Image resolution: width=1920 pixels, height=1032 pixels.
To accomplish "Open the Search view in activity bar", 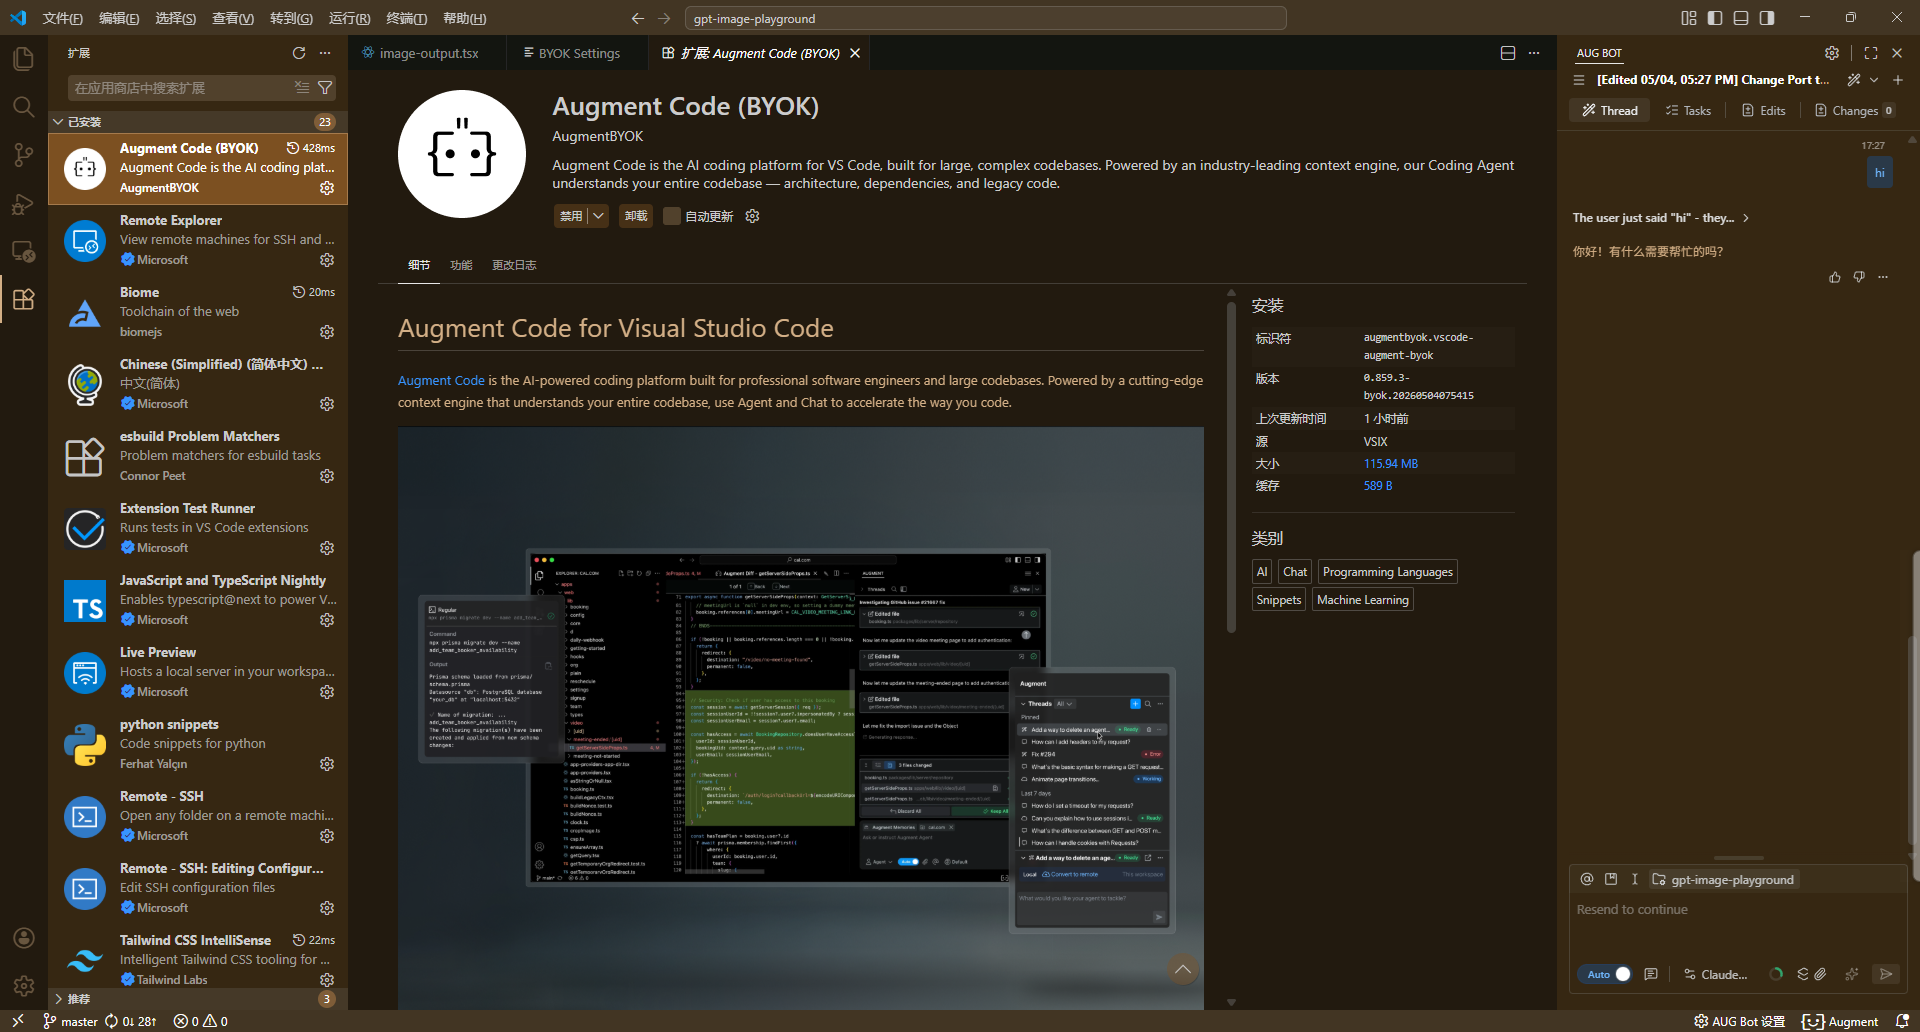I will 23,107.
